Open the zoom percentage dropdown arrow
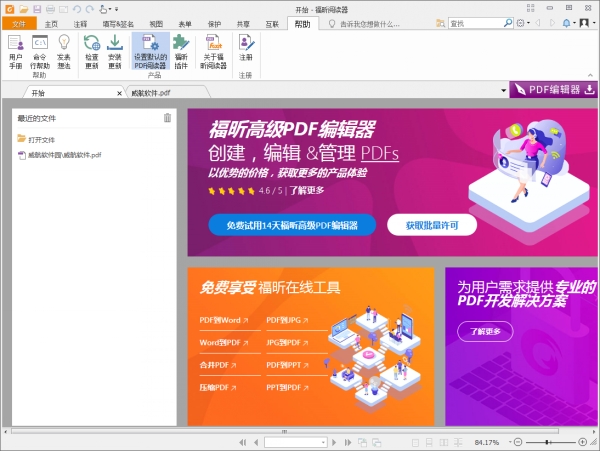The height and width of the screenshot is (451, 600). pos(510,442)
